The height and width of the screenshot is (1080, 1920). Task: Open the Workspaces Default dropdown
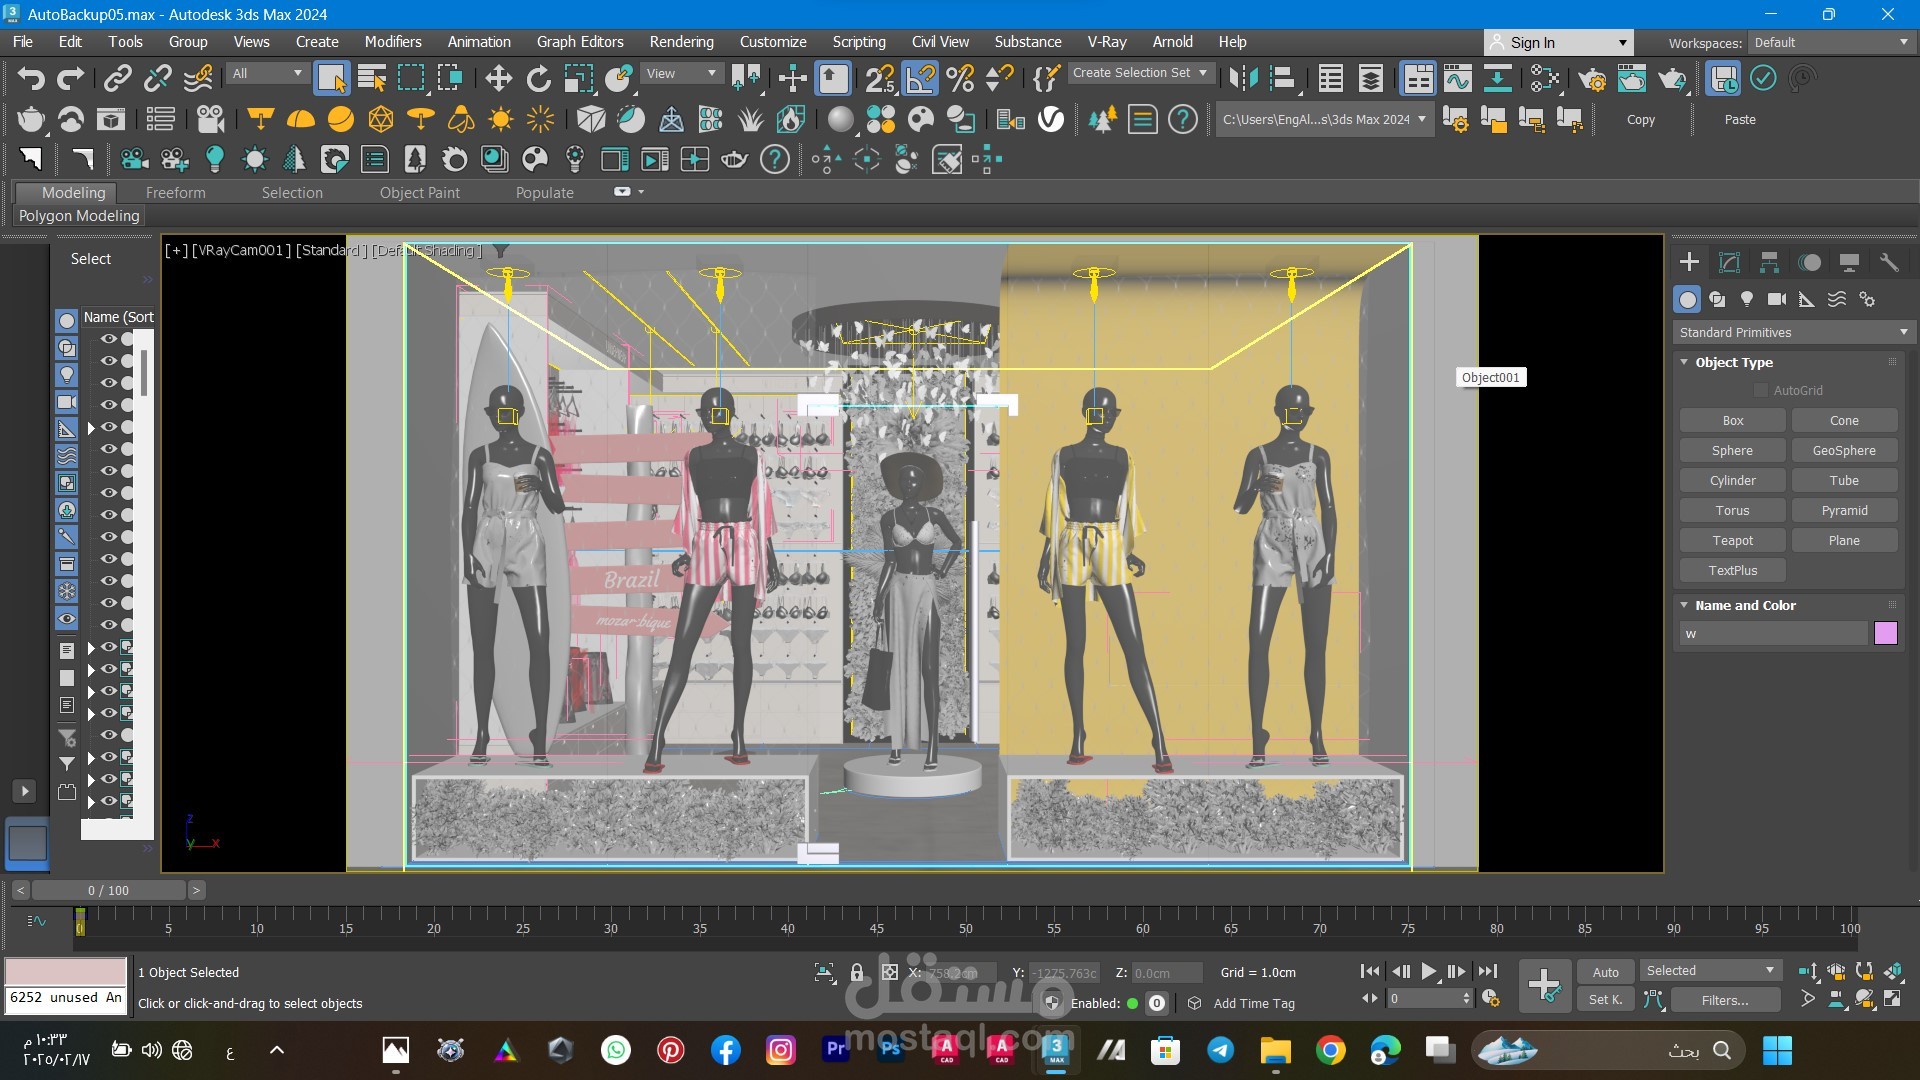click(1831, 42)
